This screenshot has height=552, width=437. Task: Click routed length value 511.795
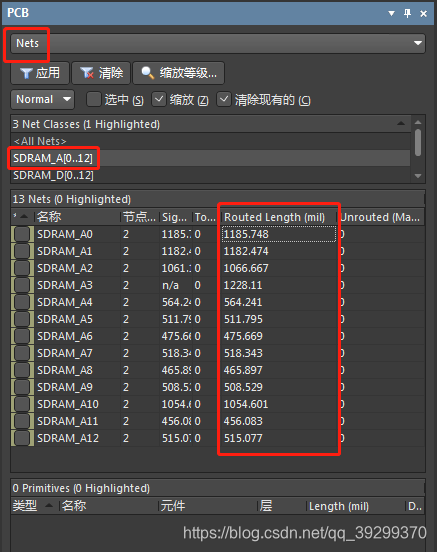click(x=243, y=319)
